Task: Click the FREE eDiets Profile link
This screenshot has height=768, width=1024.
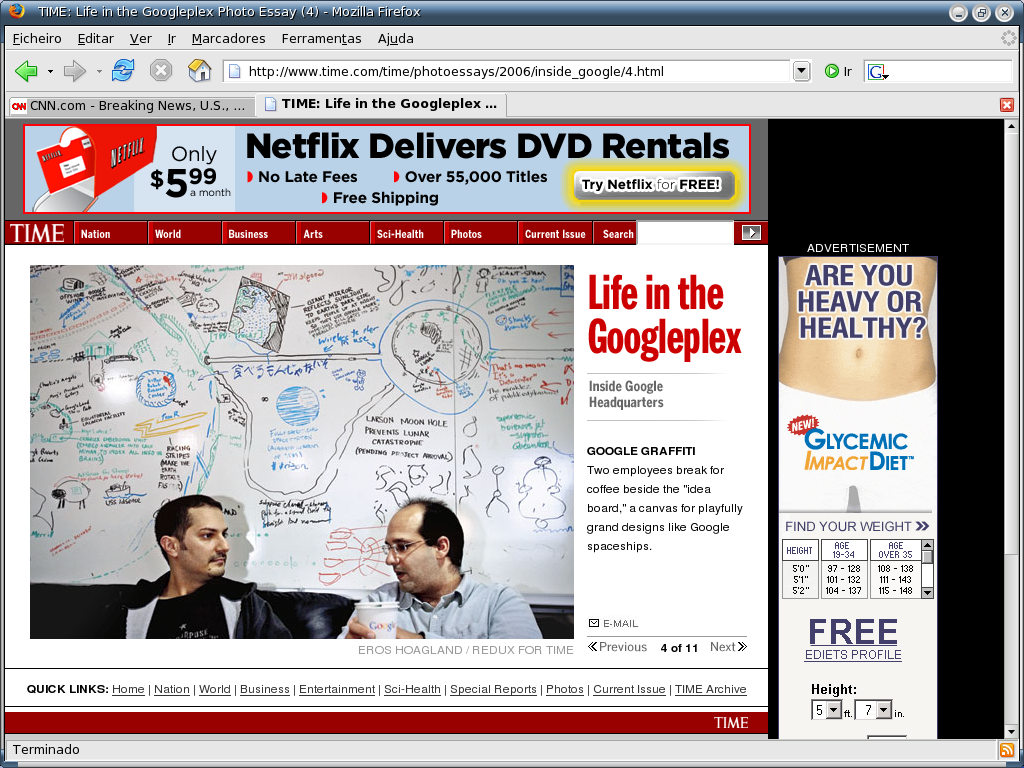Action: click(853, 640)
